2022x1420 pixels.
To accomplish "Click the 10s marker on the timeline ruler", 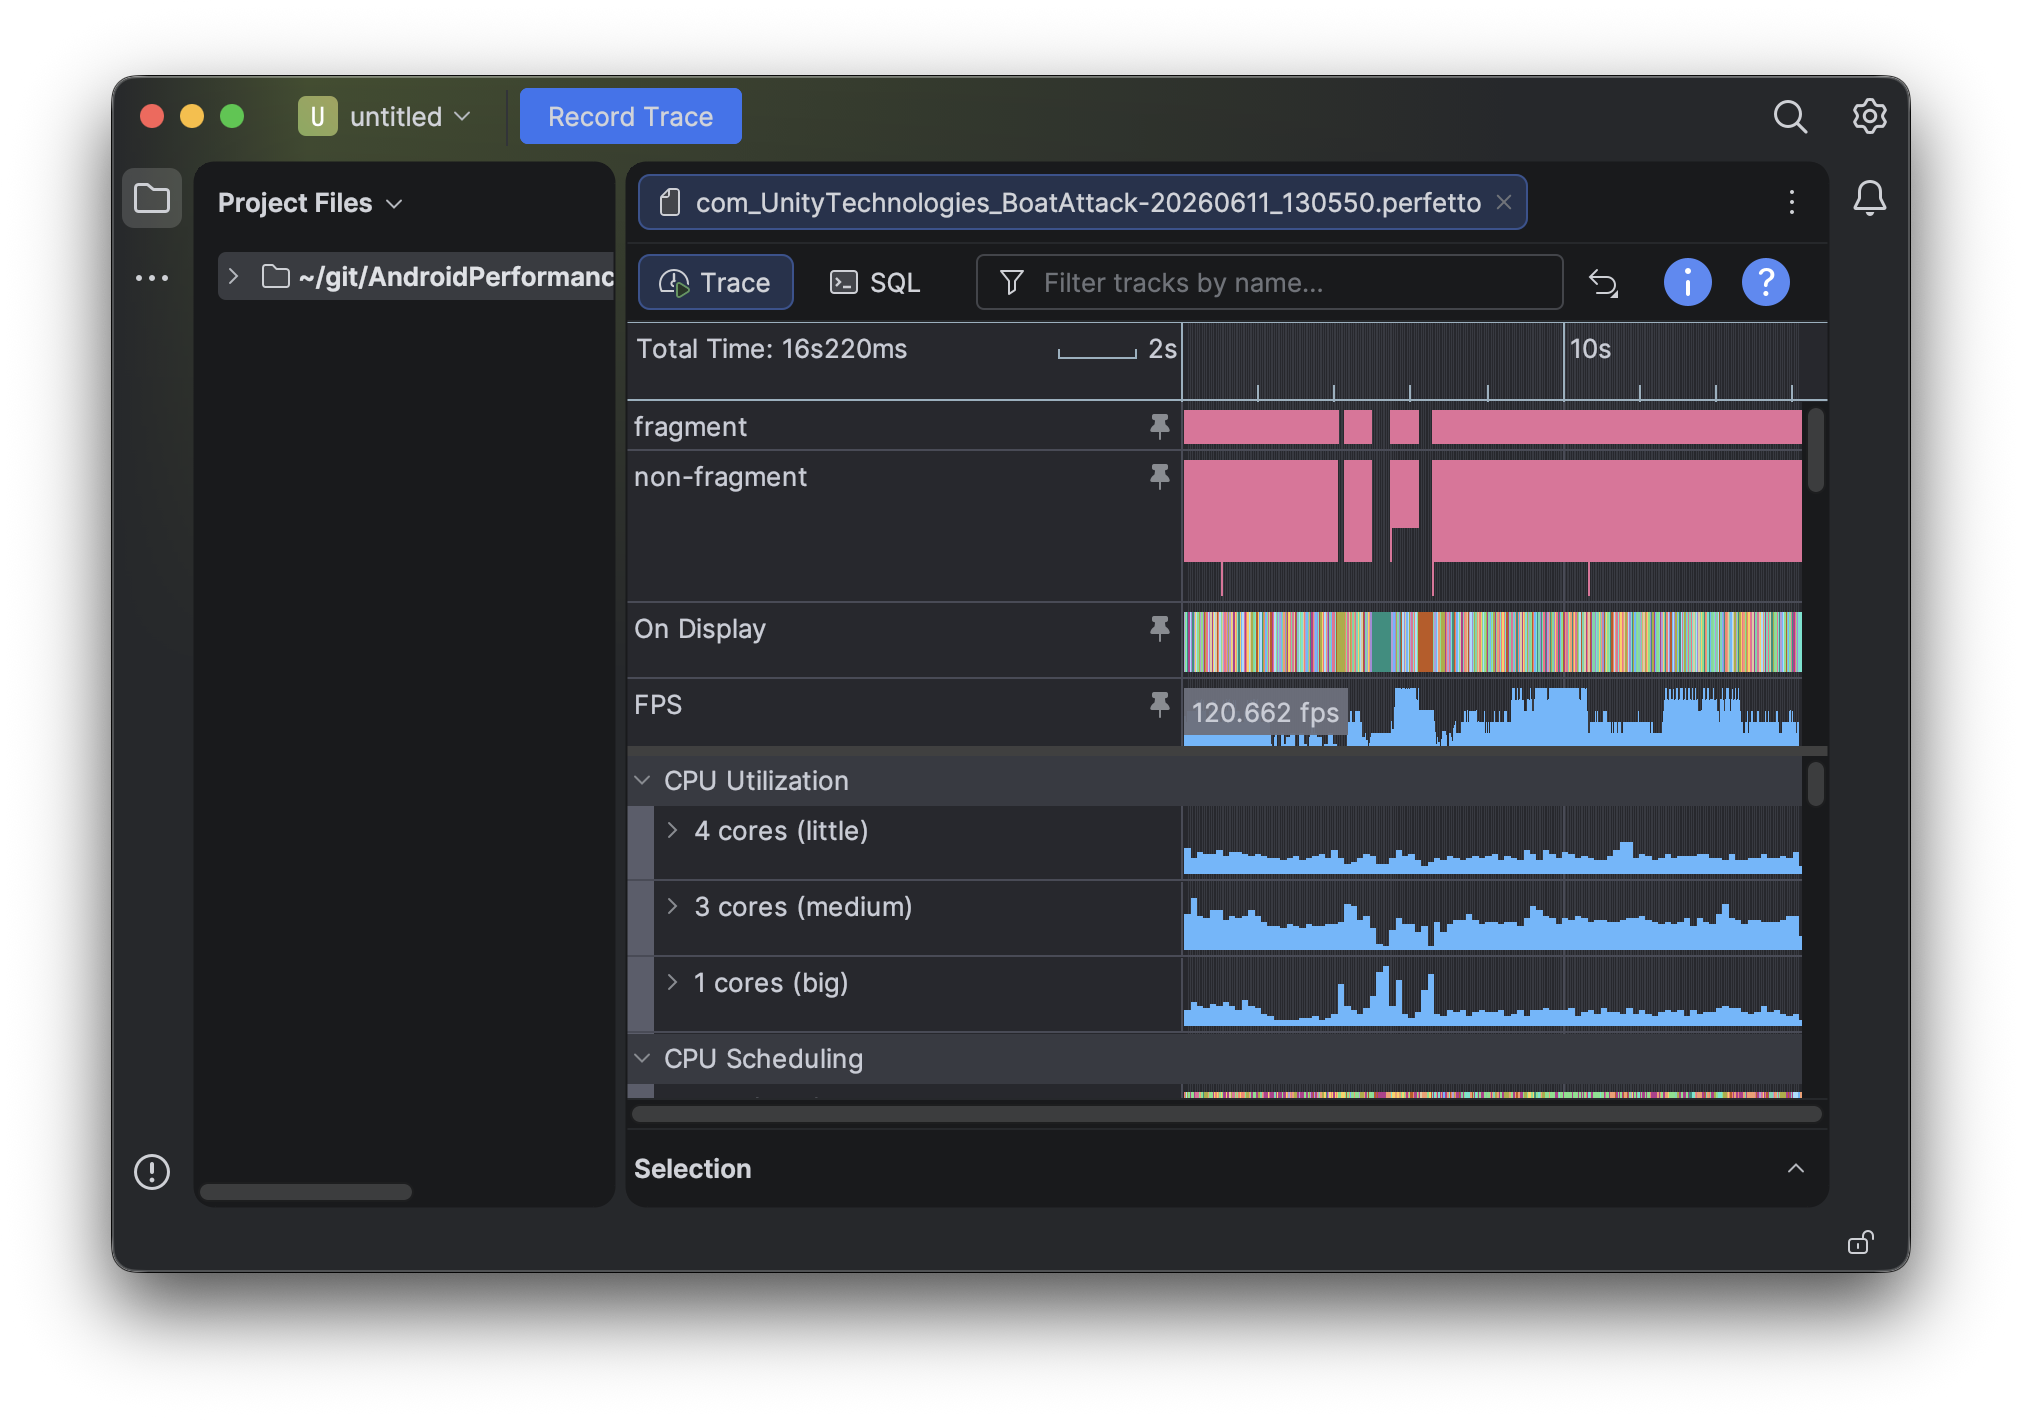I will [1590, 349].
